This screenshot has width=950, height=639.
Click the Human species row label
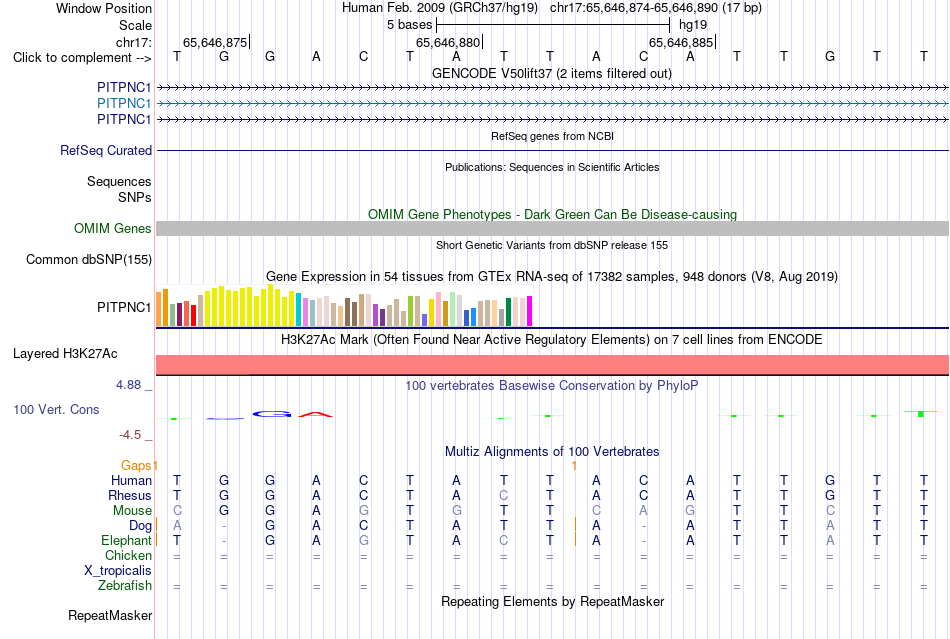[x=131, y=480]
